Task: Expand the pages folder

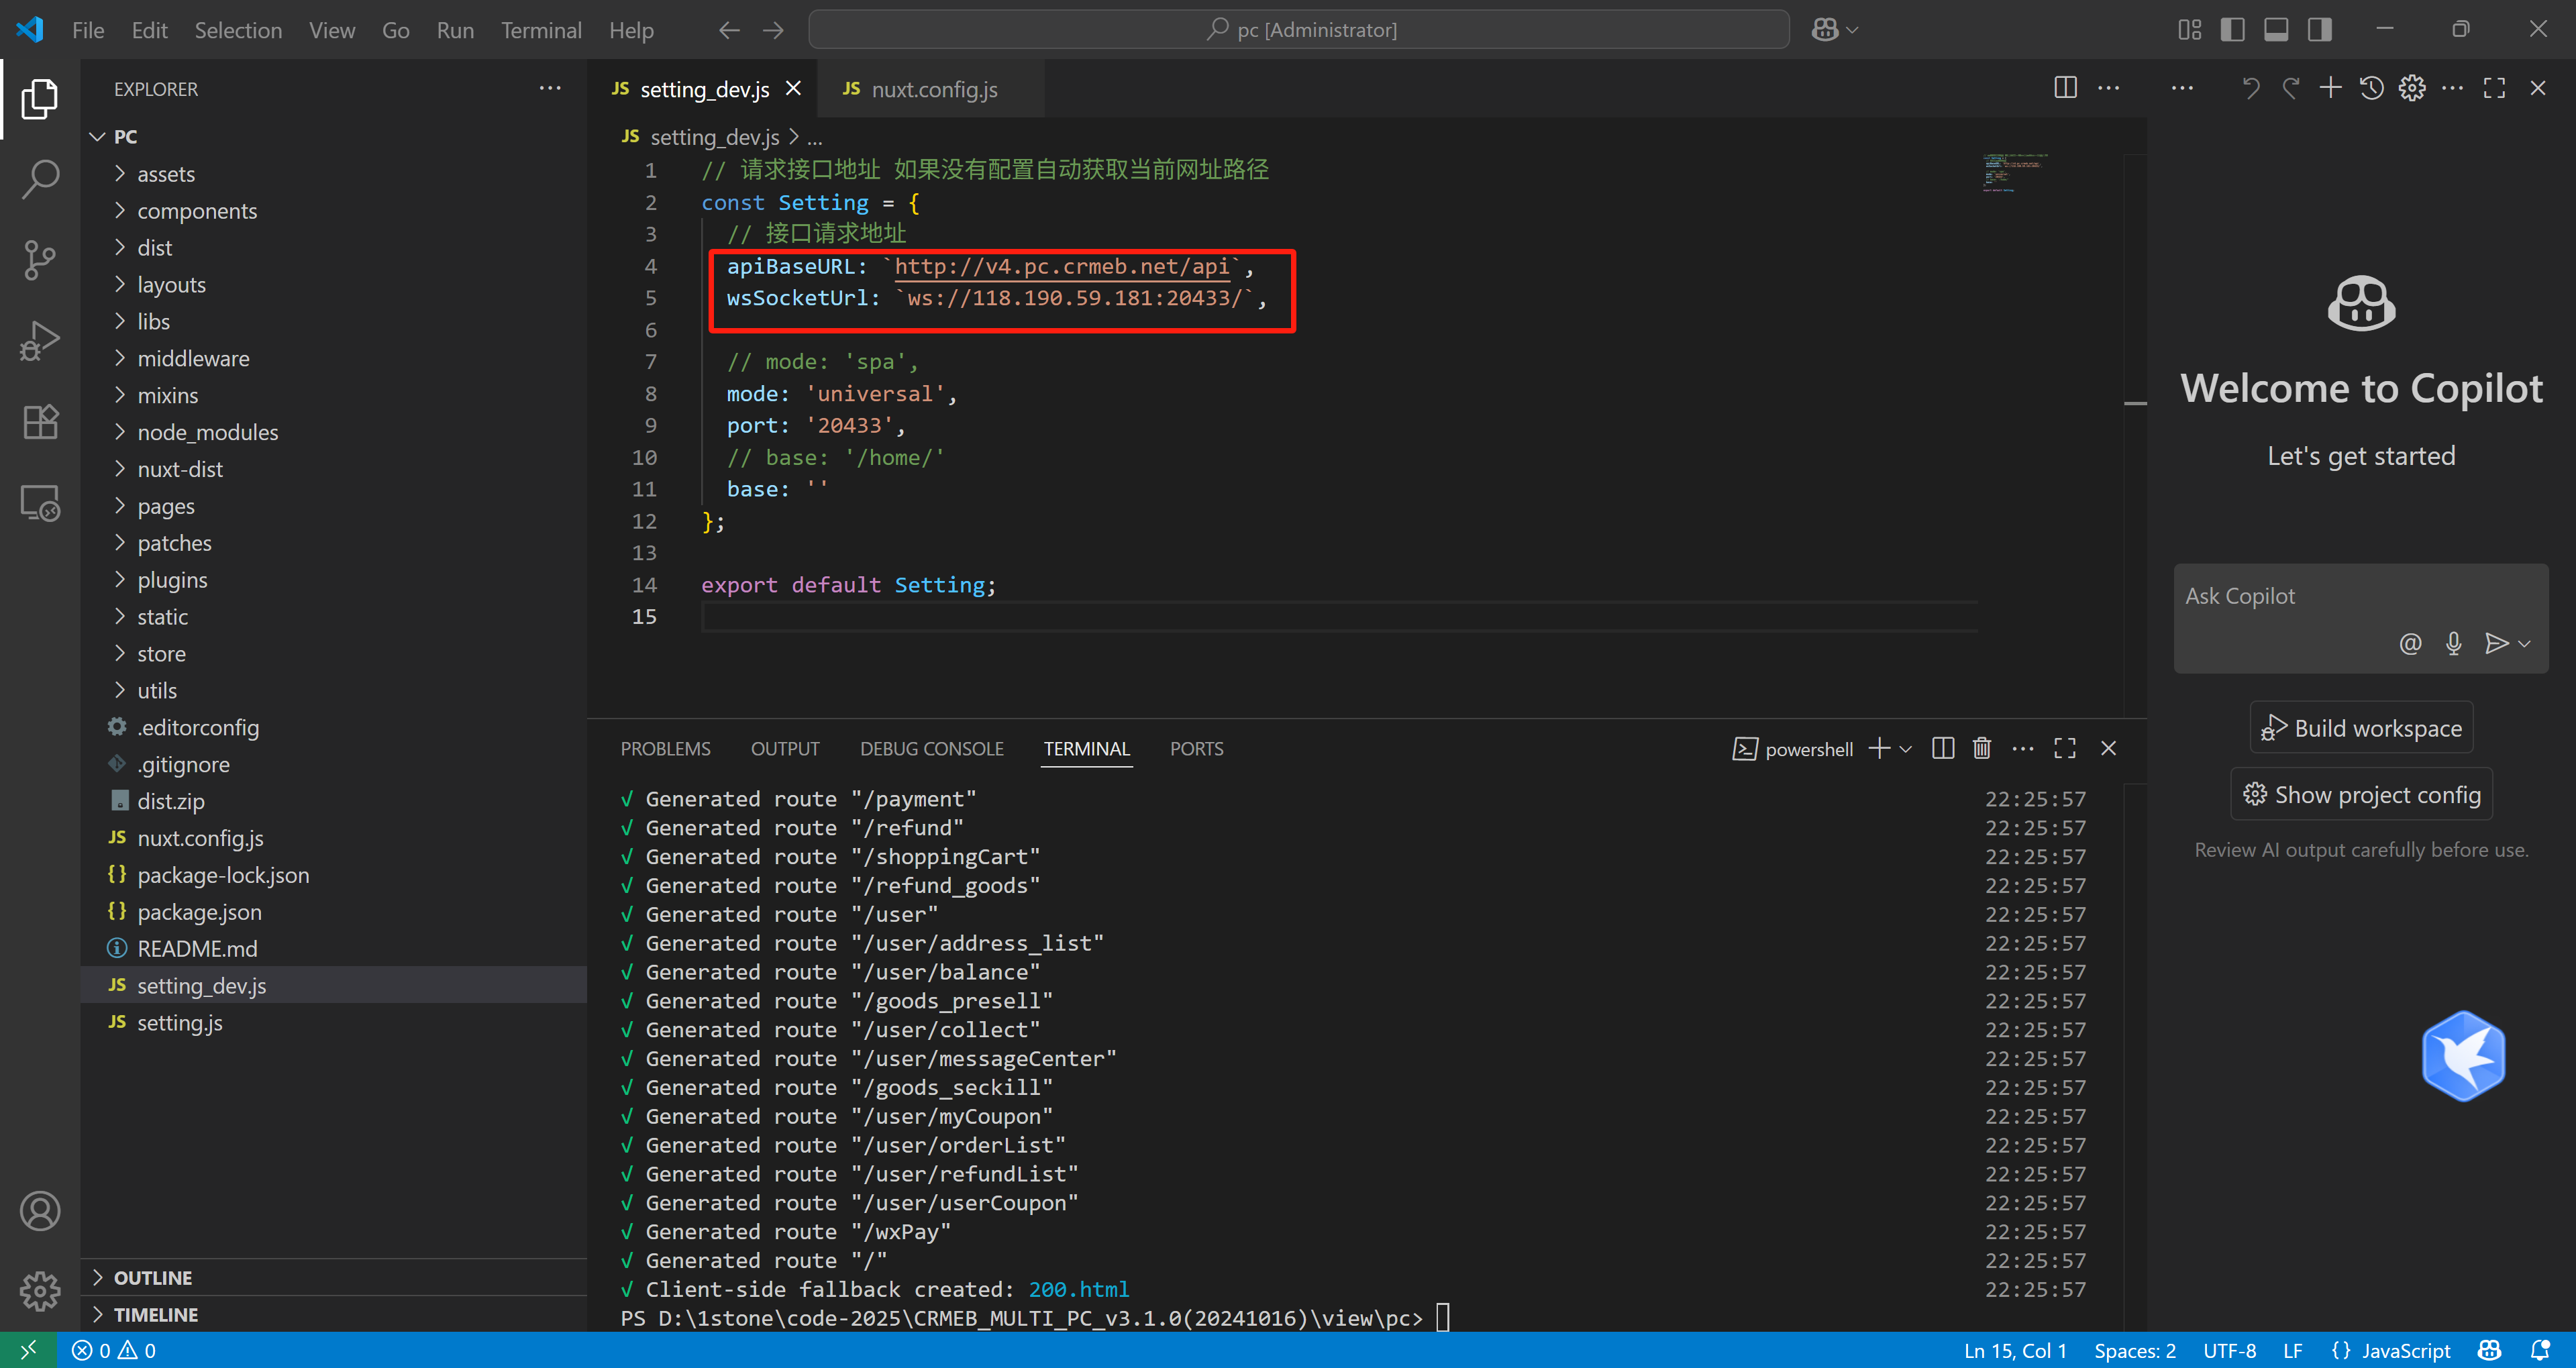Action: (x=120, y=505)
